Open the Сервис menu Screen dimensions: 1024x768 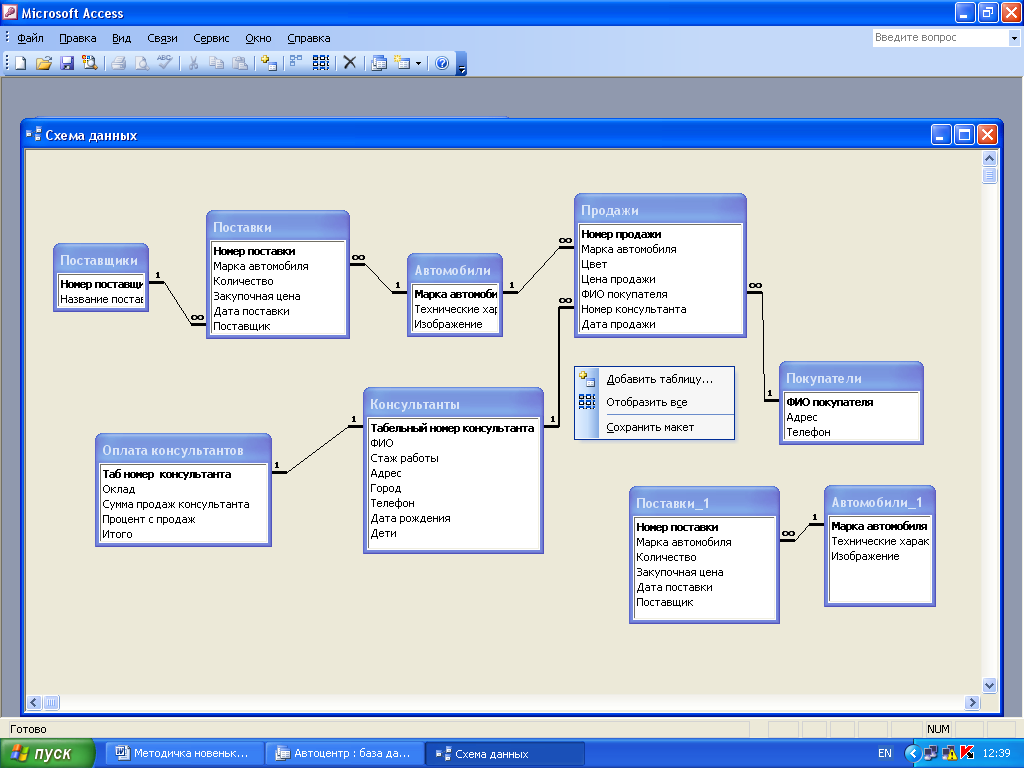(211, 38)
